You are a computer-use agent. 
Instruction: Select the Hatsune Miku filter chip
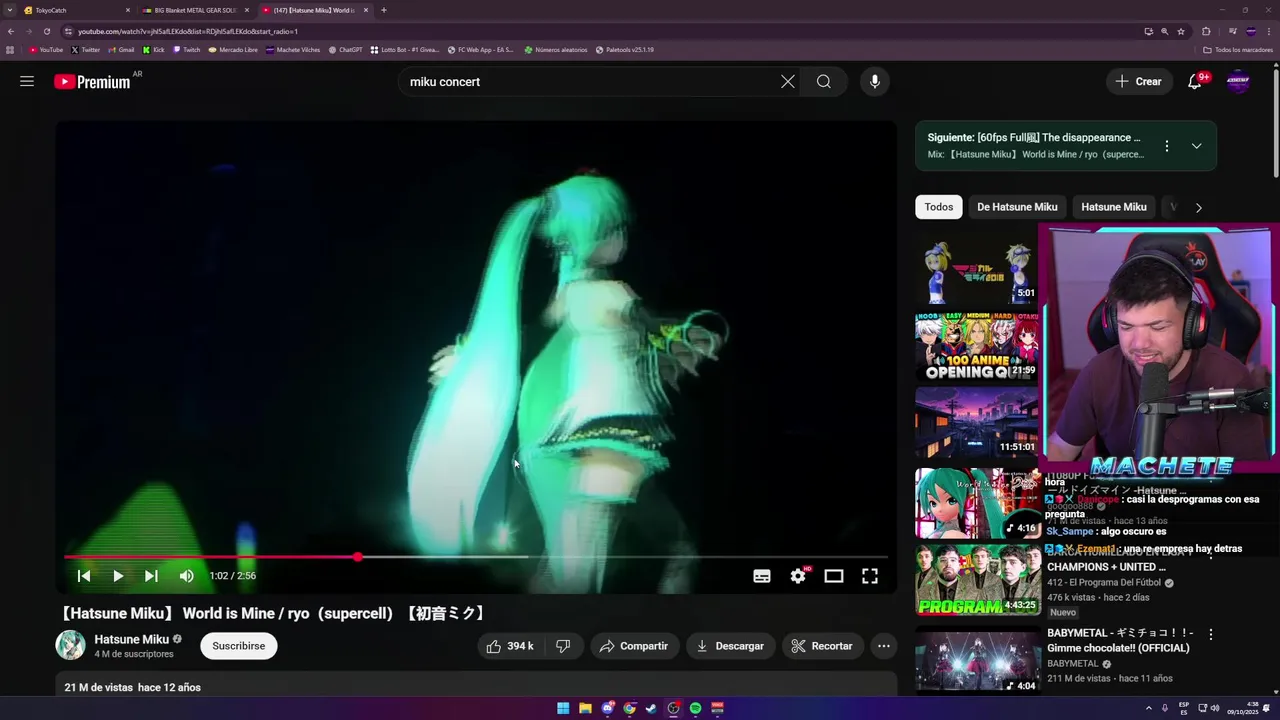[1114, 207]
